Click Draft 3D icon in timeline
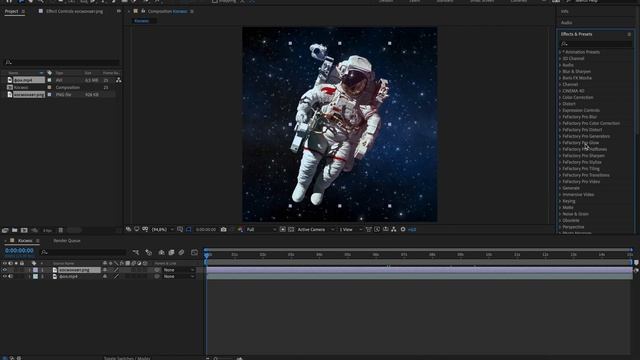Screen dimensions: 640x360 149,253
